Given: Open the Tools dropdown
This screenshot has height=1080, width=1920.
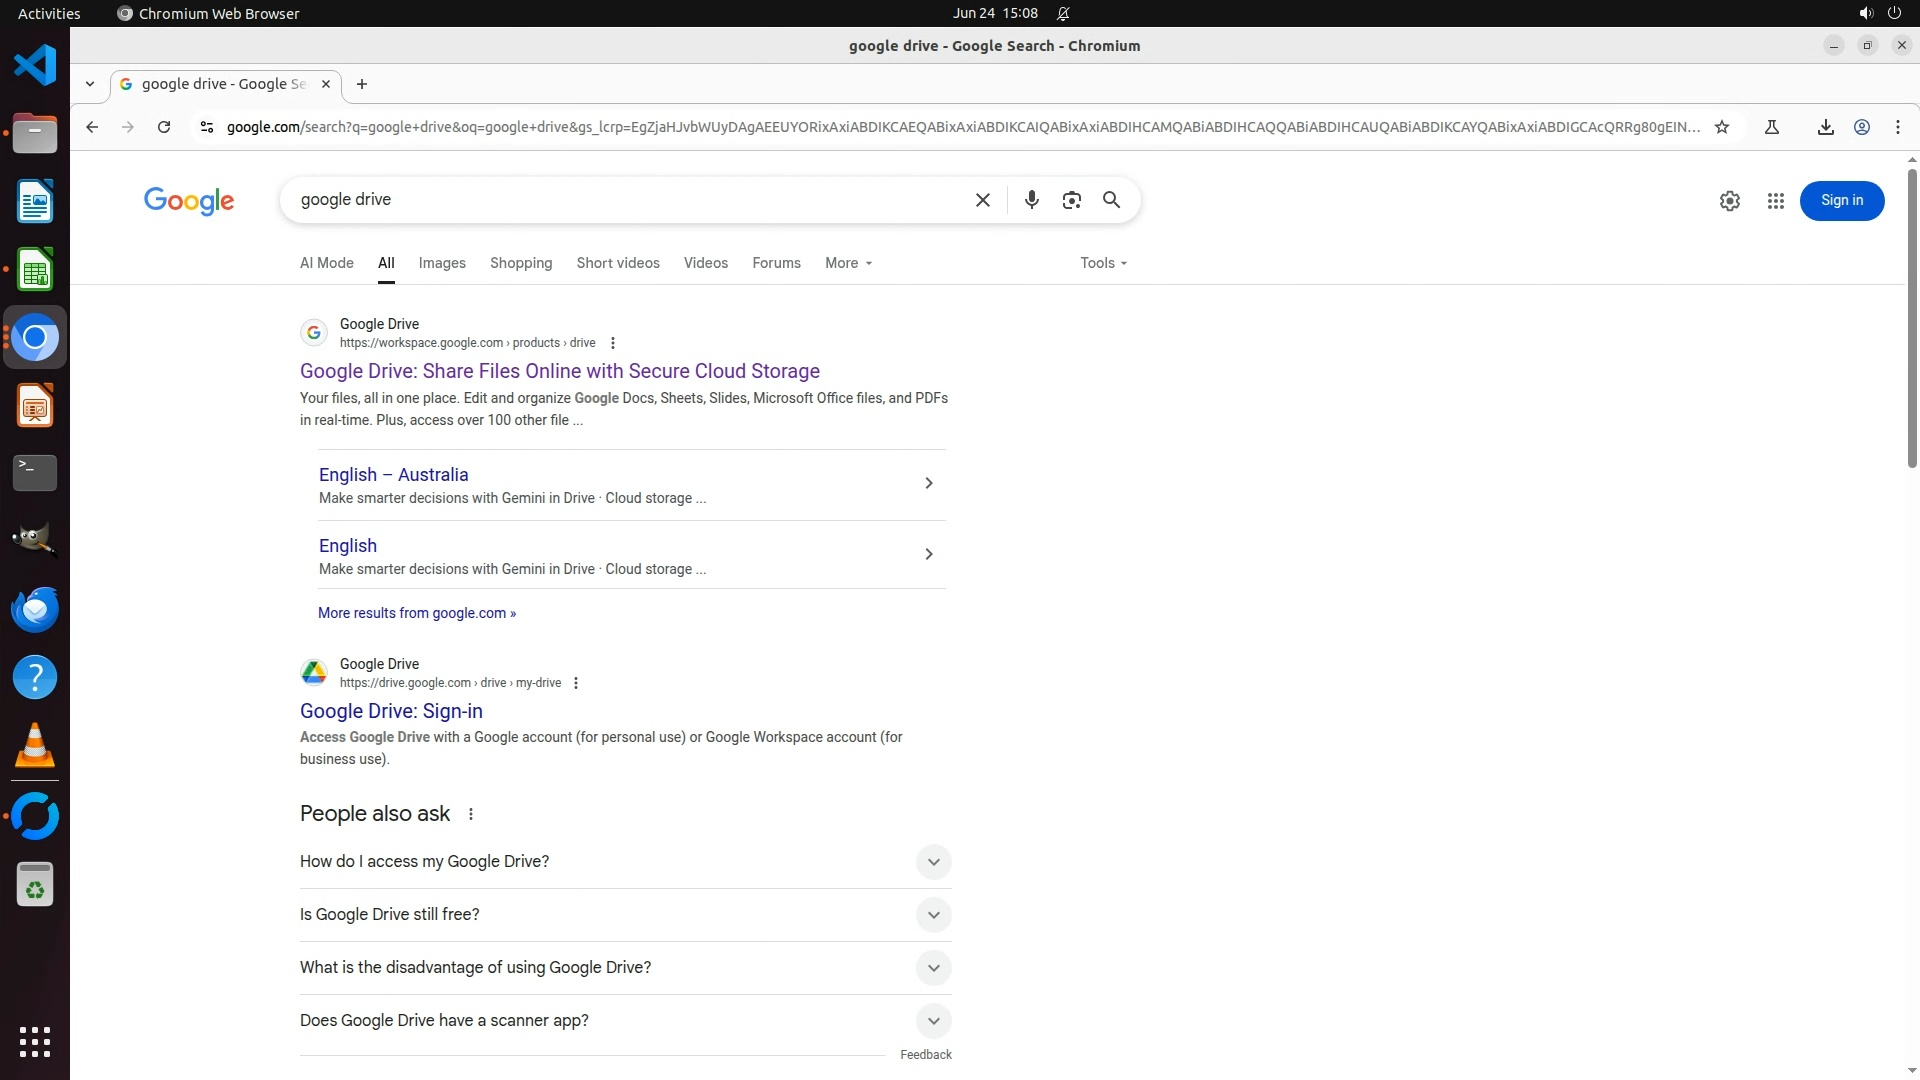Looking at the screenshot, I should tap(1102, 263).
